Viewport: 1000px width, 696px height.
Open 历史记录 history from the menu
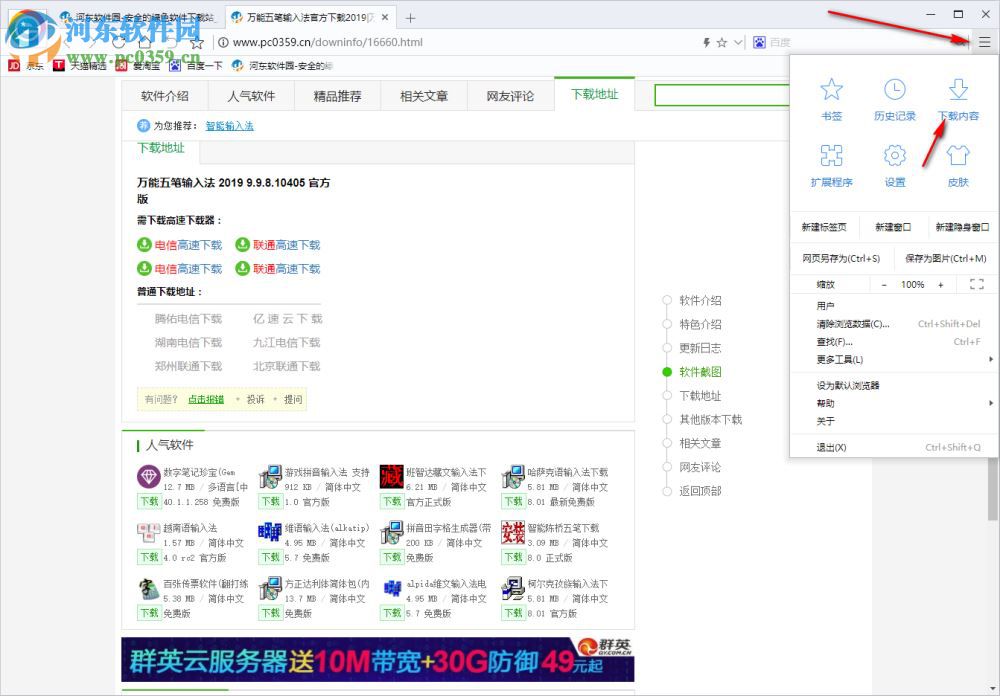tap(894, 97)
